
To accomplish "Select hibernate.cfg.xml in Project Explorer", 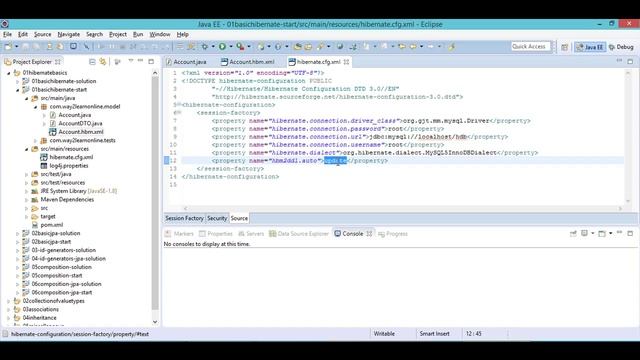I will point(71,157).
